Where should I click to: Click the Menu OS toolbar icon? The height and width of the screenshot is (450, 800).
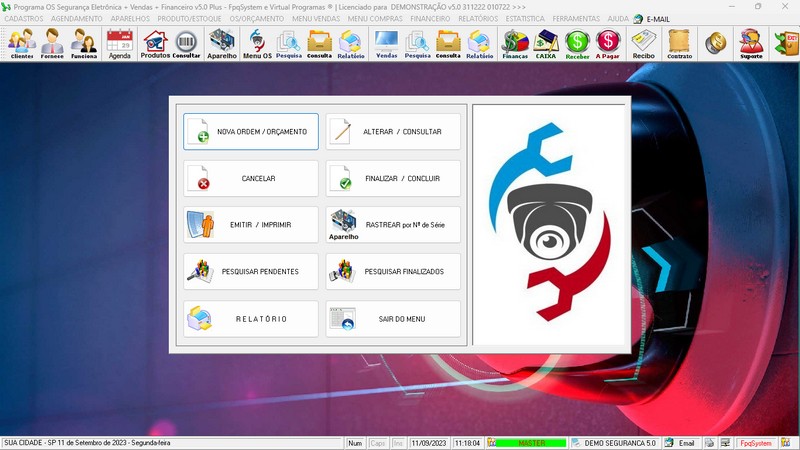(x=257, y=44)
